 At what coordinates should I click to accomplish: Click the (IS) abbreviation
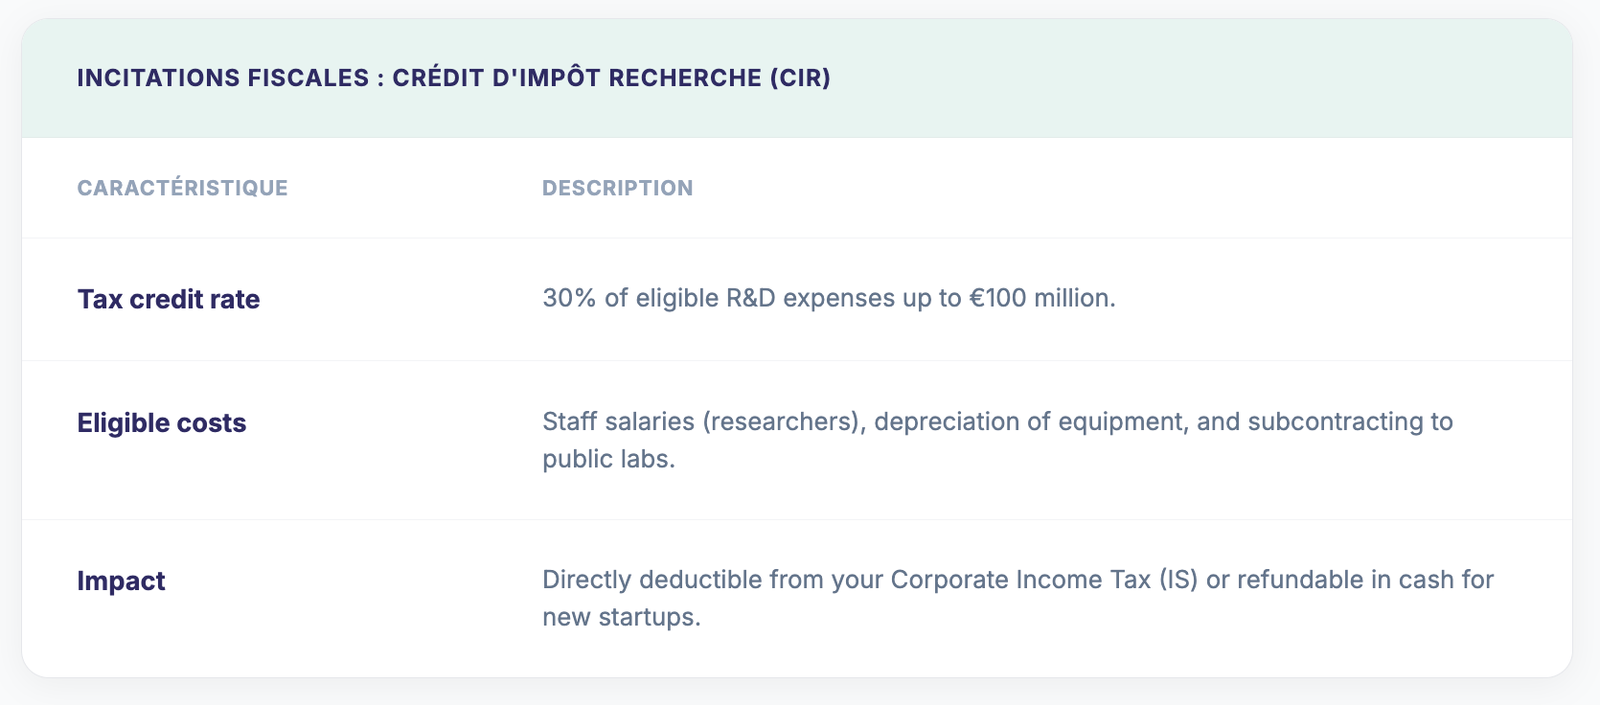click(x=1178, y=580)
